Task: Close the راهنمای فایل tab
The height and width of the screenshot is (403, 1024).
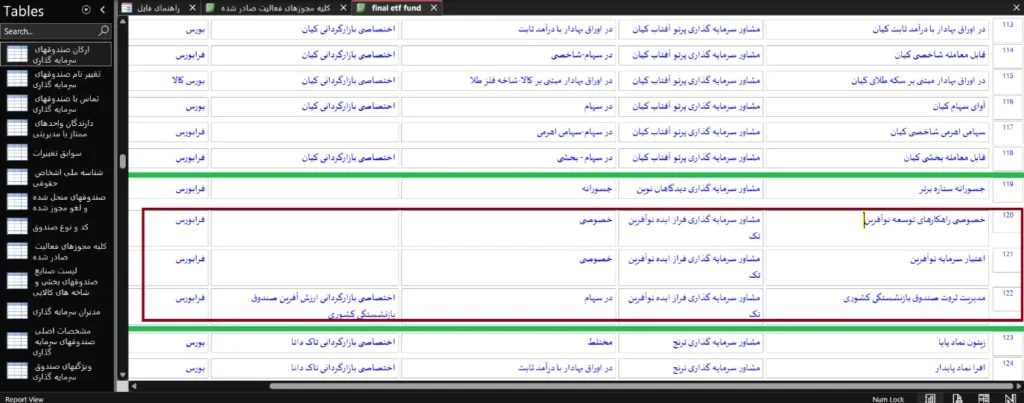Action: [191, 8]
